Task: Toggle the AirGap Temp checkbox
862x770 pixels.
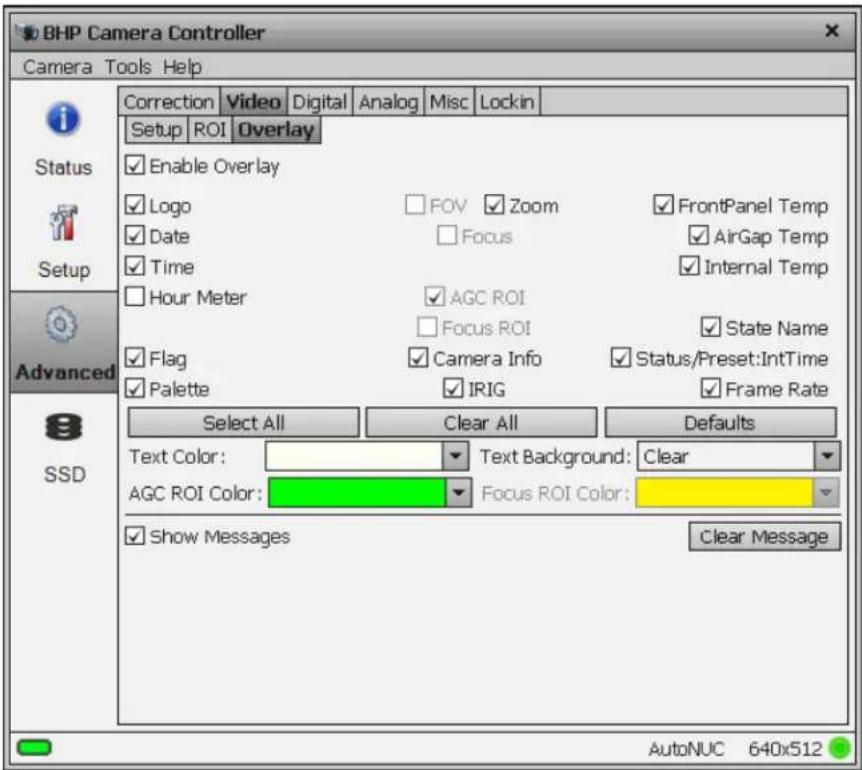Action: (x=698, y=235)
